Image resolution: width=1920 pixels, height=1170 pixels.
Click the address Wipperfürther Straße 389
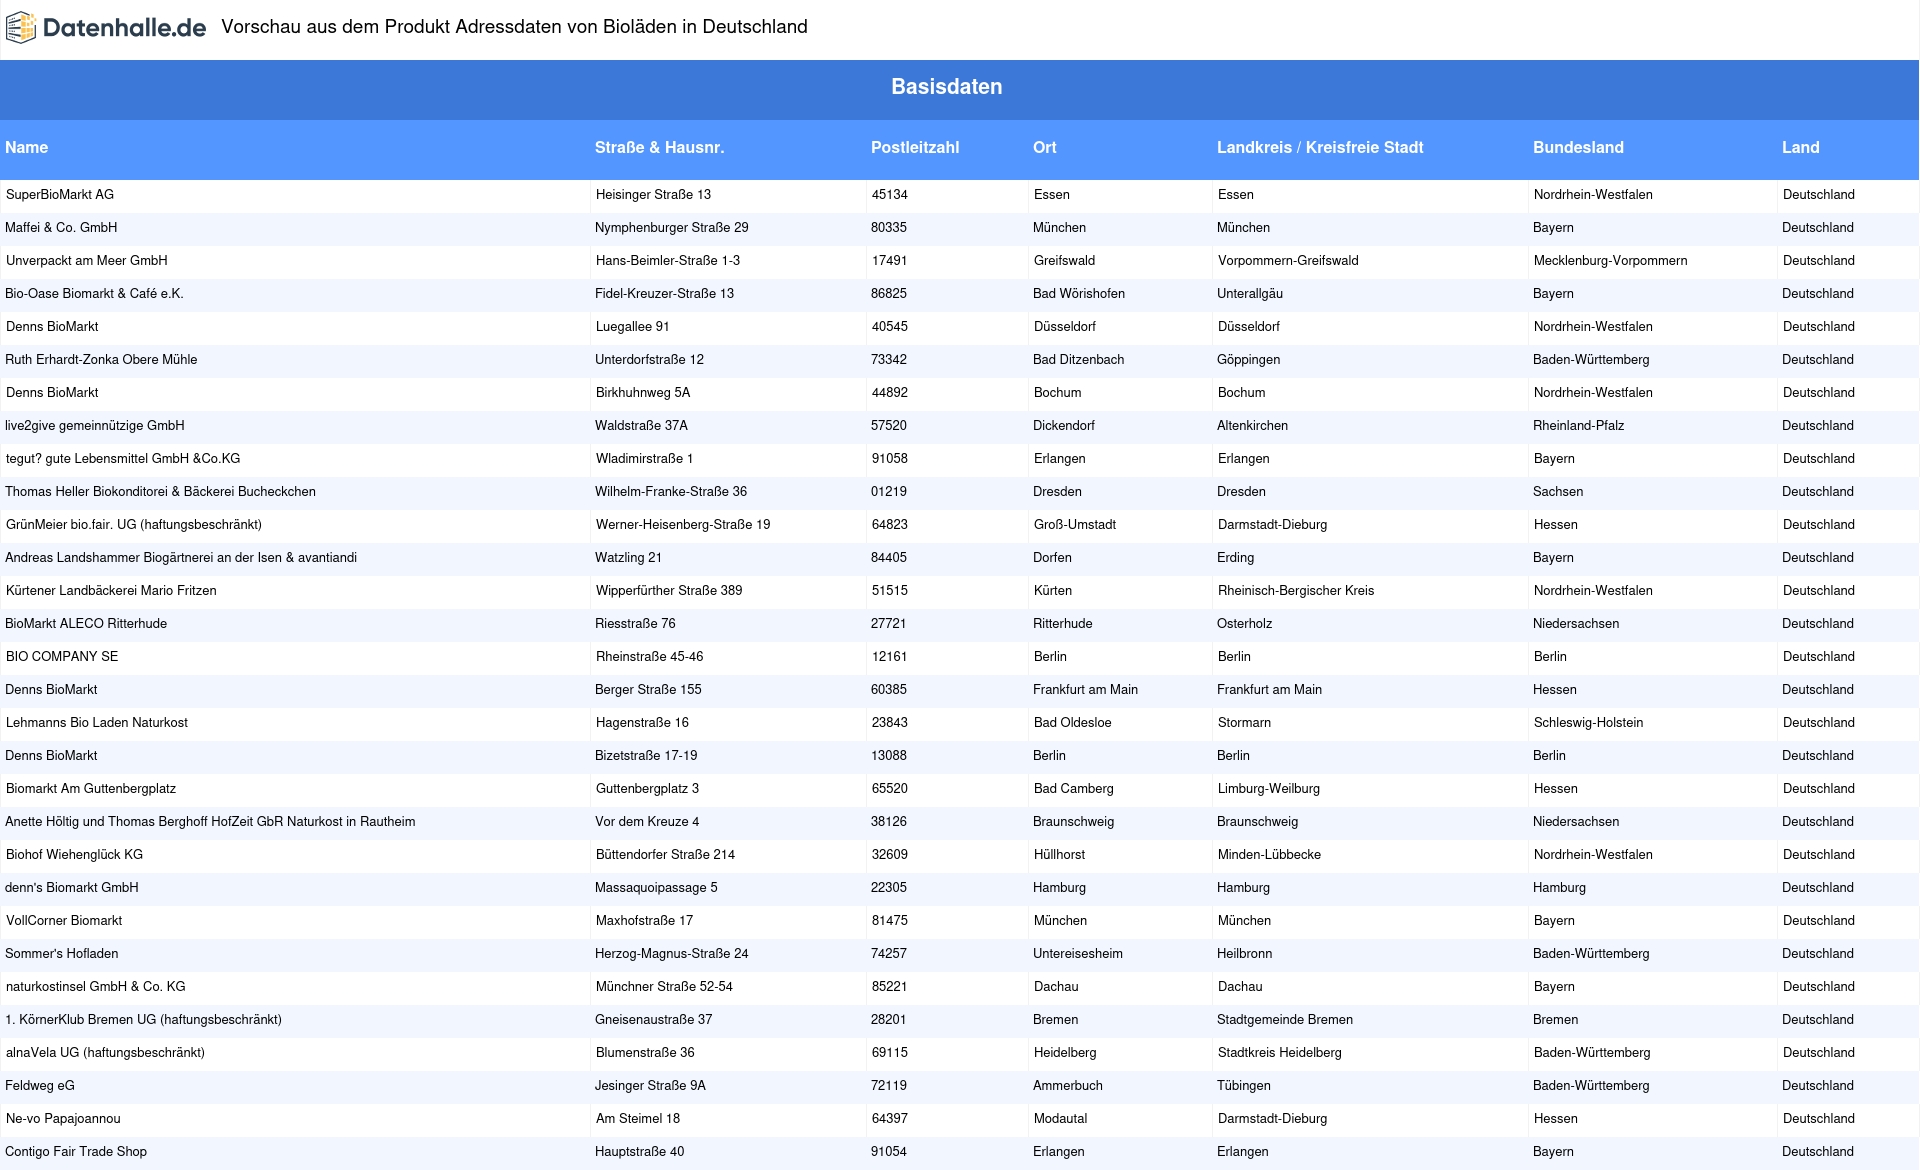[x=669, y=591]
